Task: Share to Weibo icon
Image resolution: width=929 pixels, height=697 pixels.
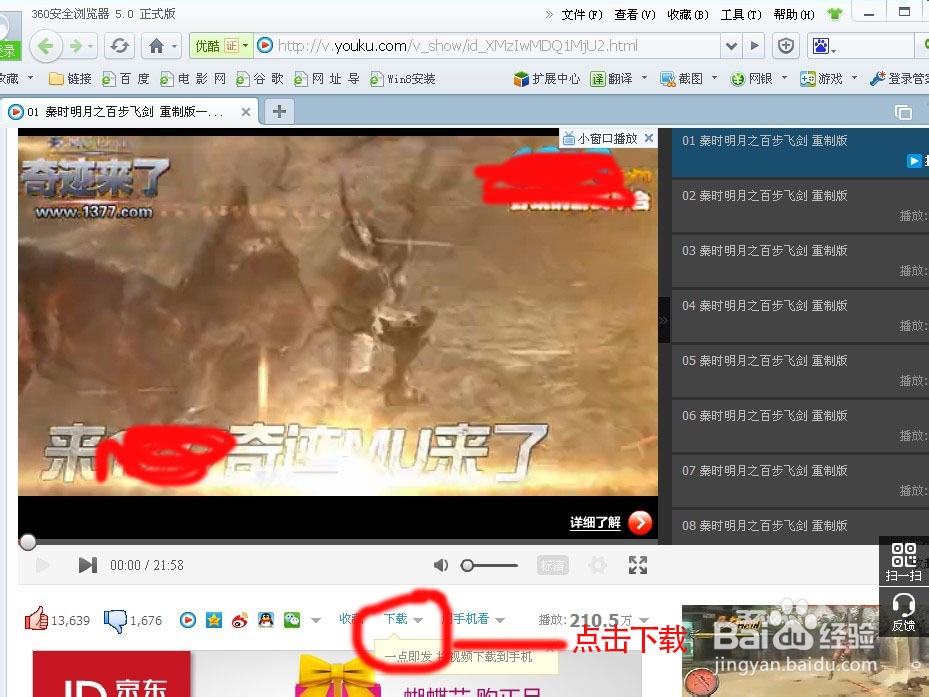Action: 240,620
